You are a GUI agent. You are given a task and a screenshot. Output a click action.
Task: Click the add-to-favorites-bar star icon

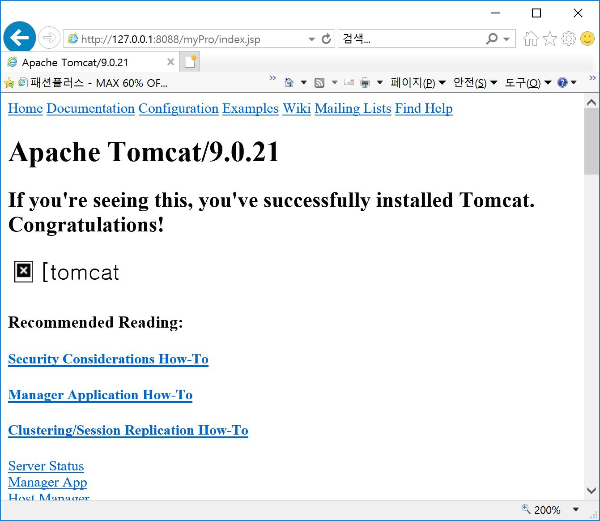9,82
